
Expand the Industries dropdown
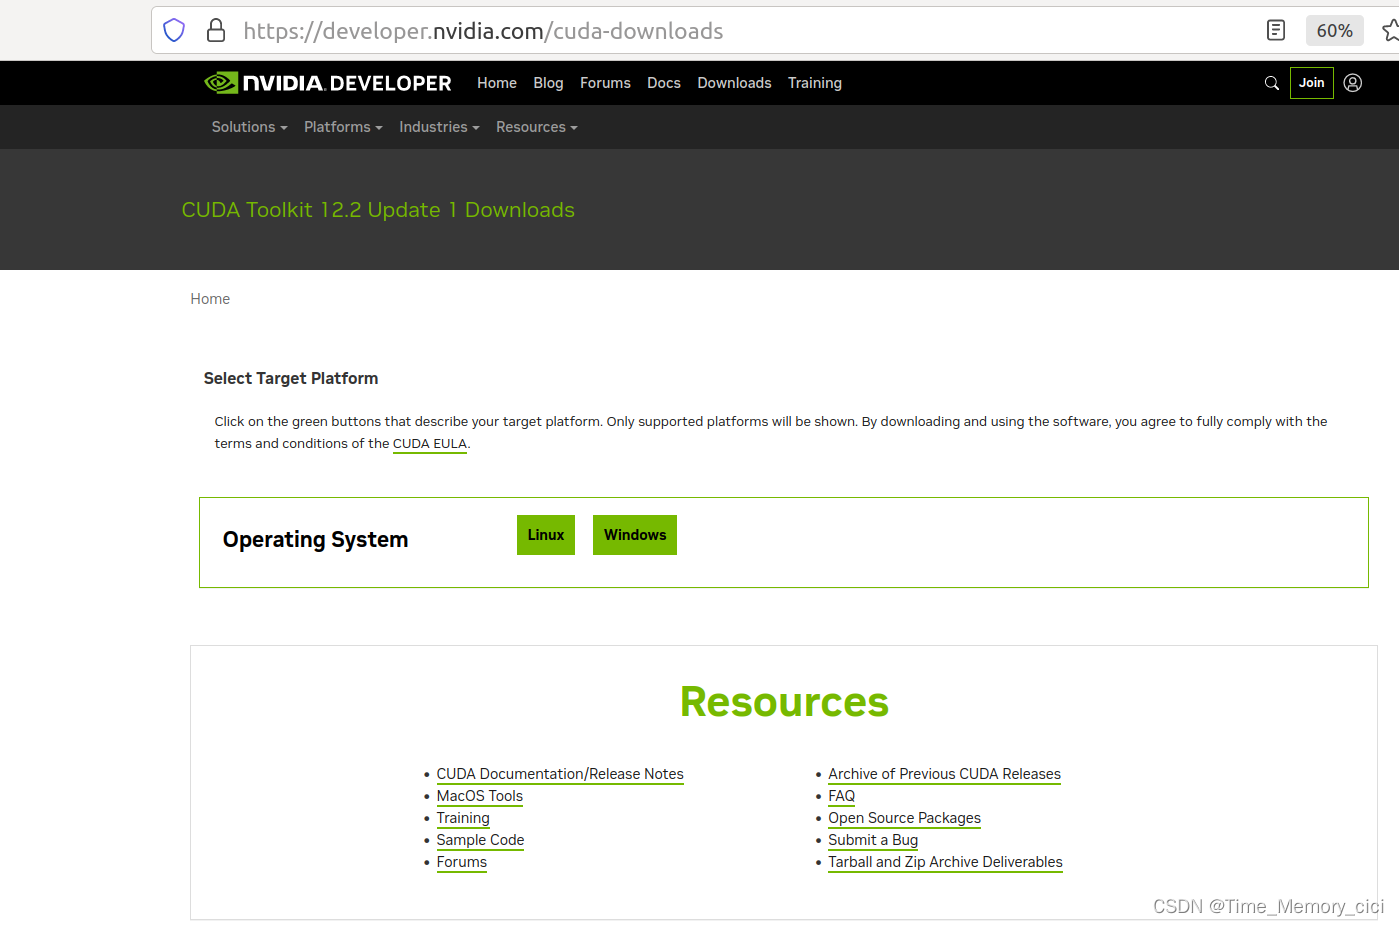click(x=439, y=127)
